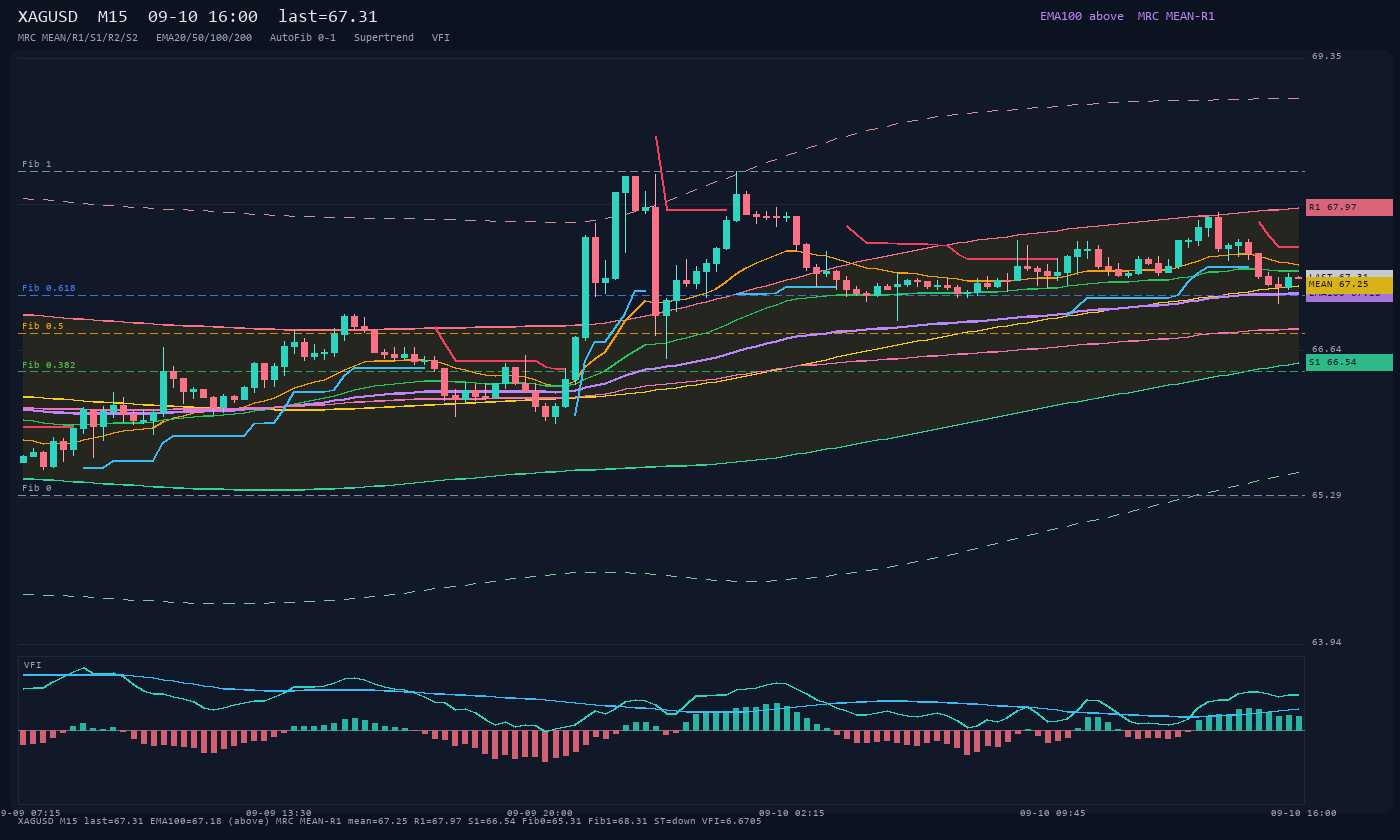The width and height of the screenshot is (1400, 840).
Task: Click the bottom status line summary text
Action: (390, 821)
